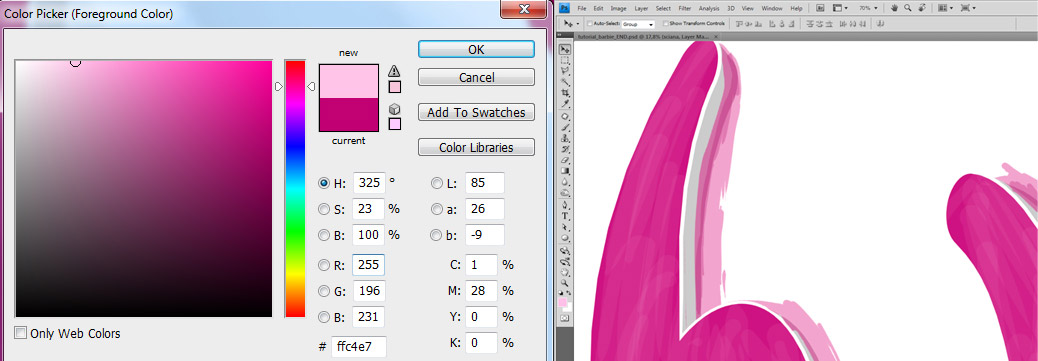Toggle the Auto-Select checkbox

point(589,24)
